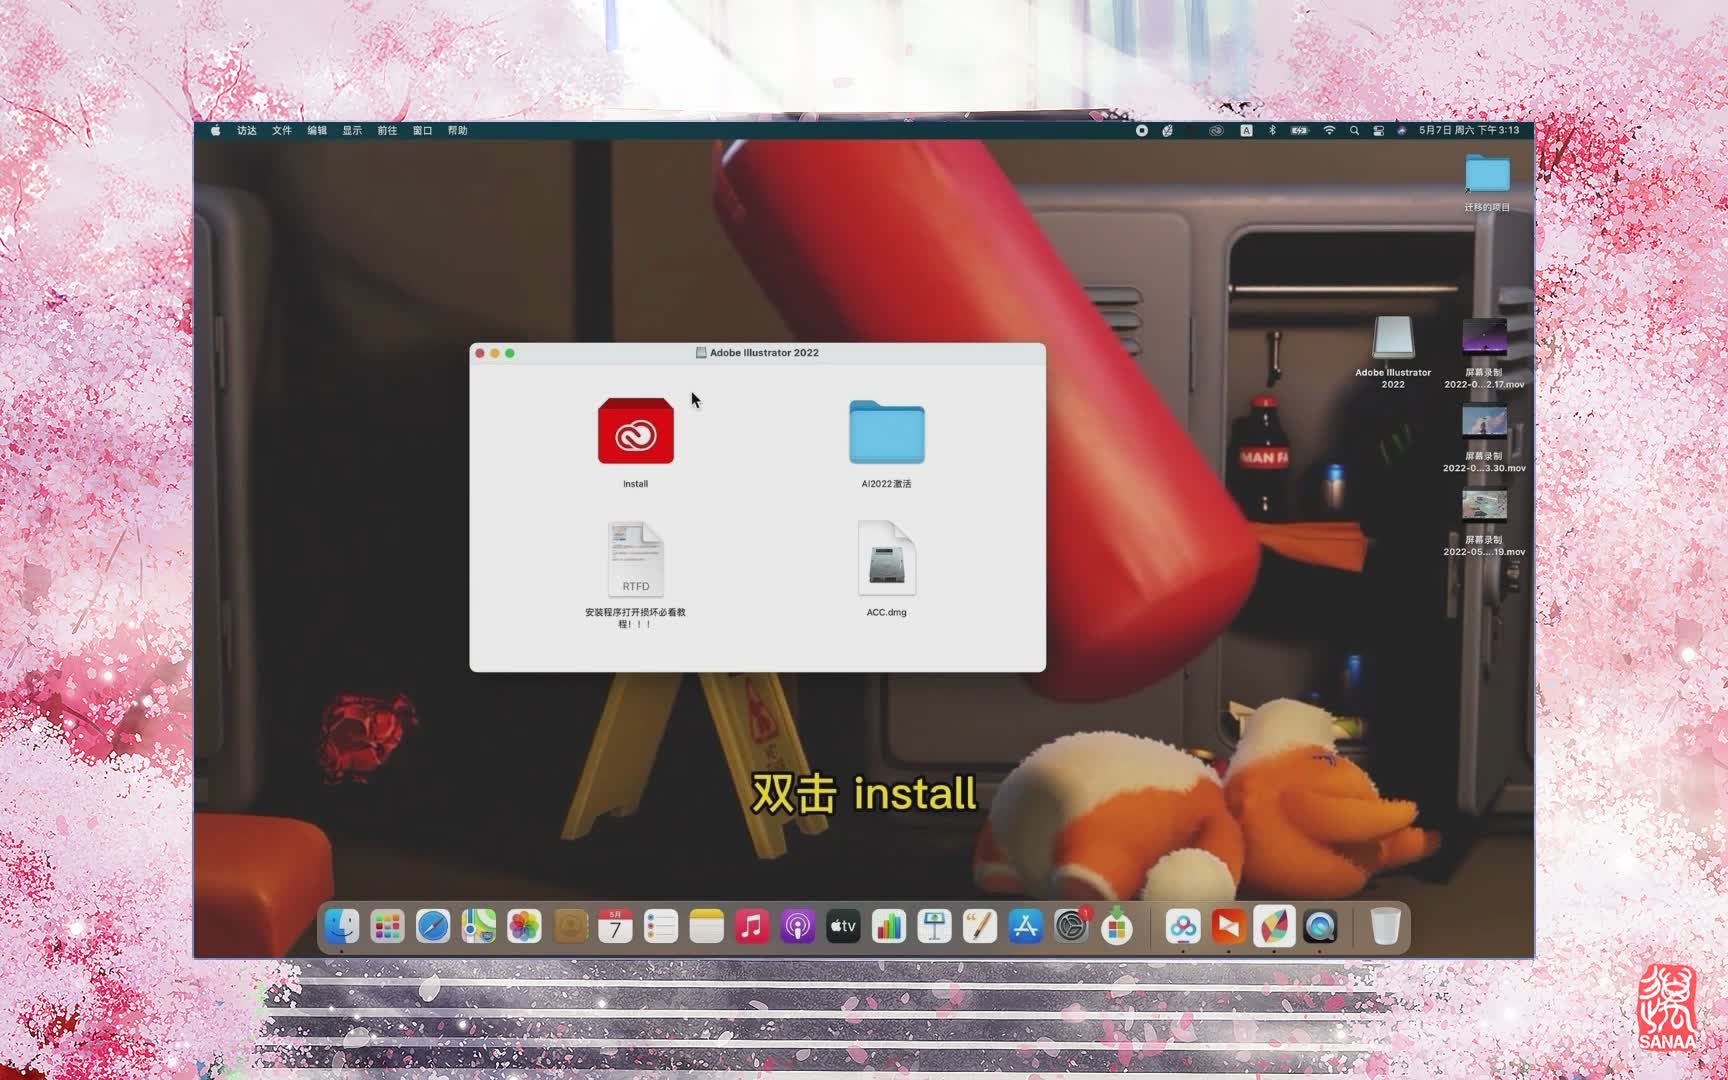Click the ACC.dmg file name
The width and height of the screenshot is (1728, 1080).
click(887, 612)
